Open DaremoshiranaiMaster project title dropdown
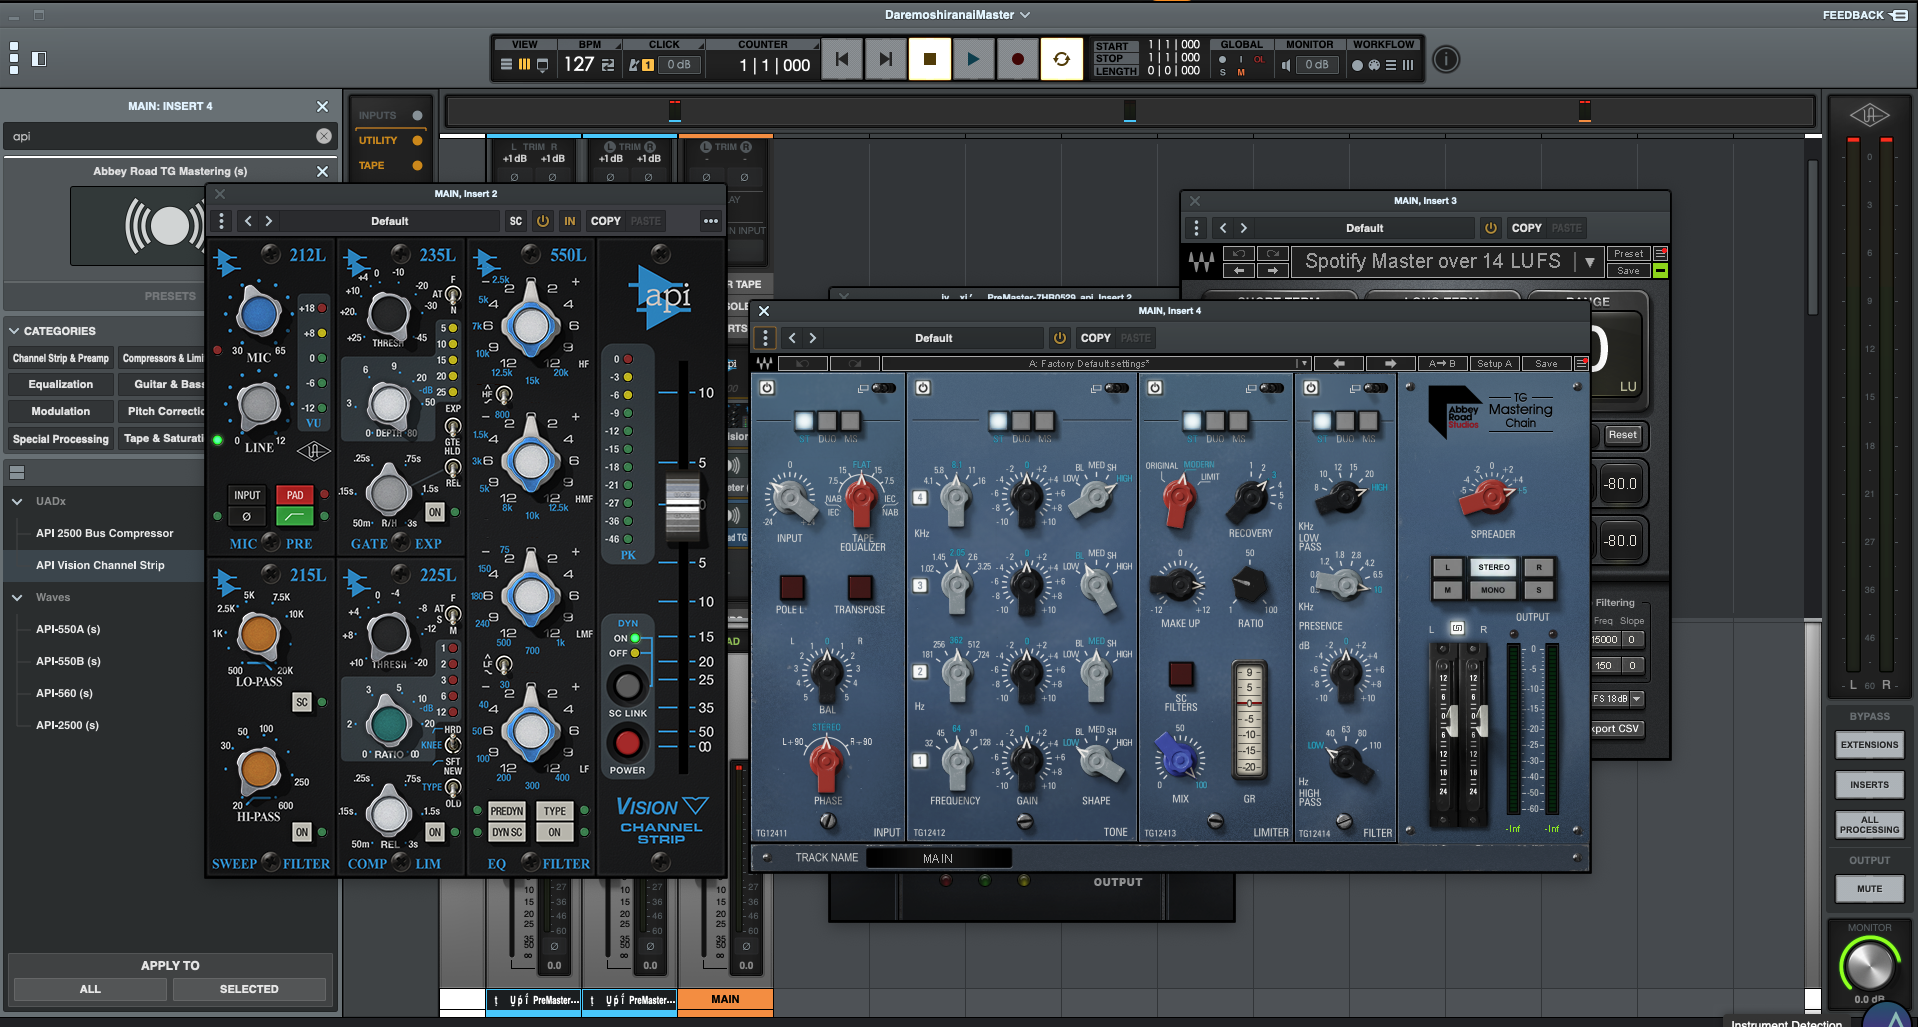The image size is (1918, 1027). click(x=957, y=15)
